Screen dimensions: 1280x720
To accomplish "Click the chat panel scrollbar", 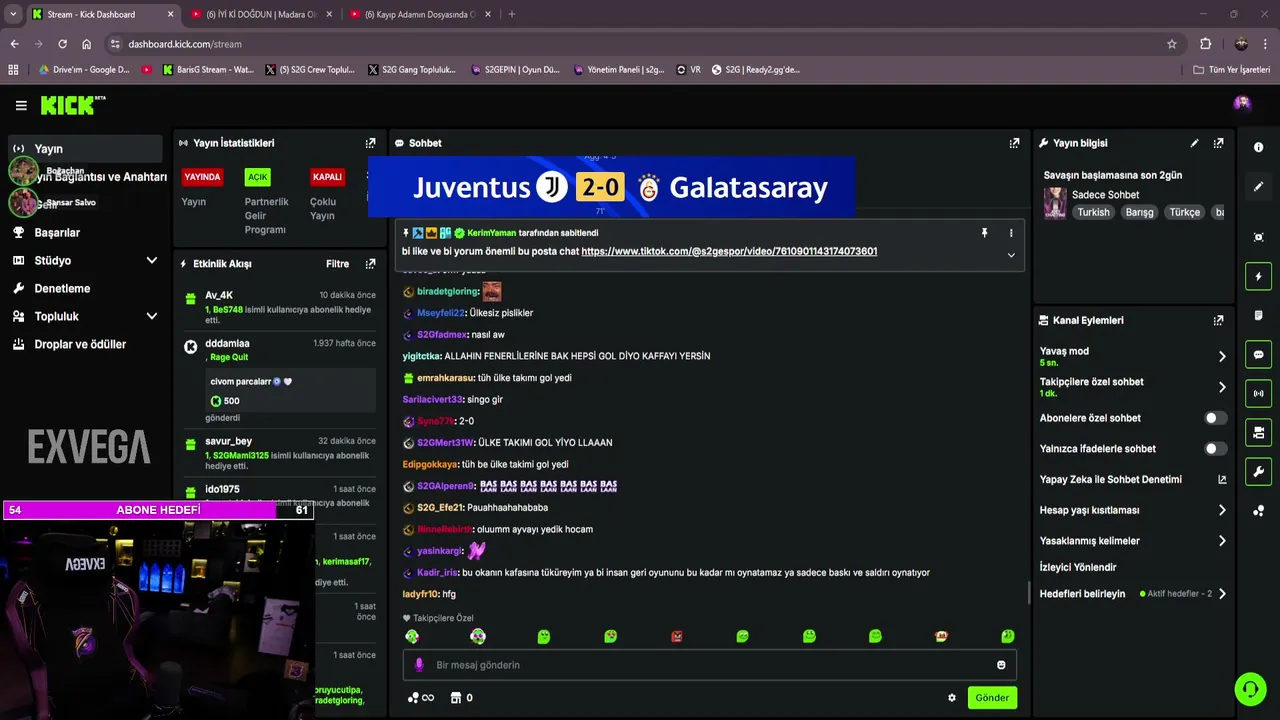I will pyautogui.click(x=1029, y=592).
